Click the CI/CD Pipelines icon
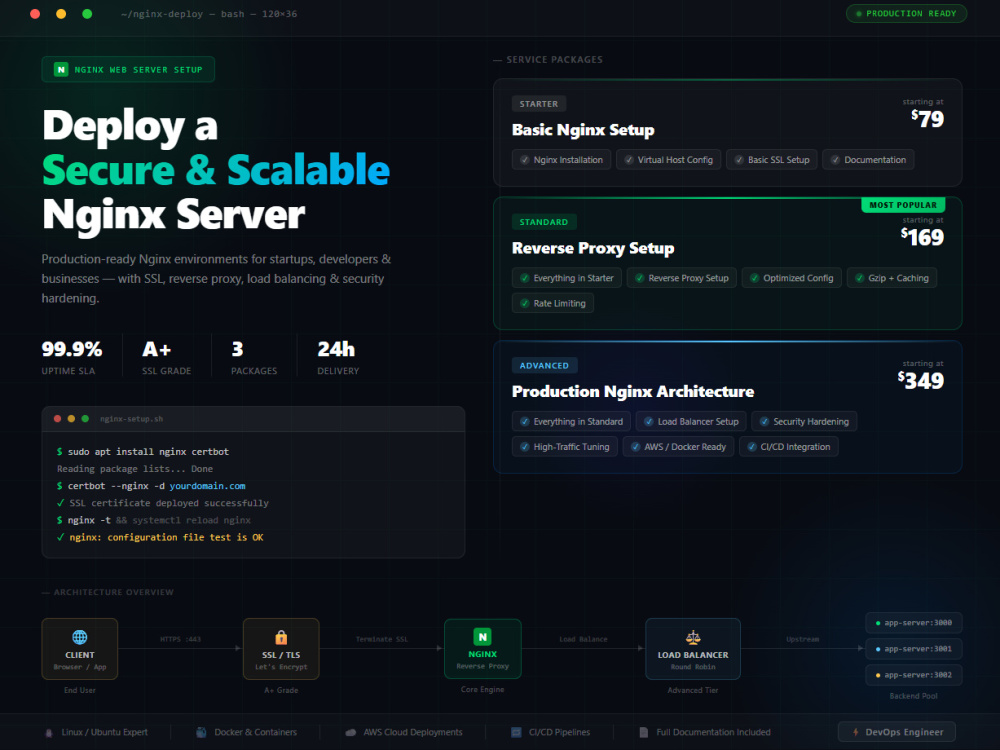Screen dimensions: 1000x750 [x=516, y=732]
